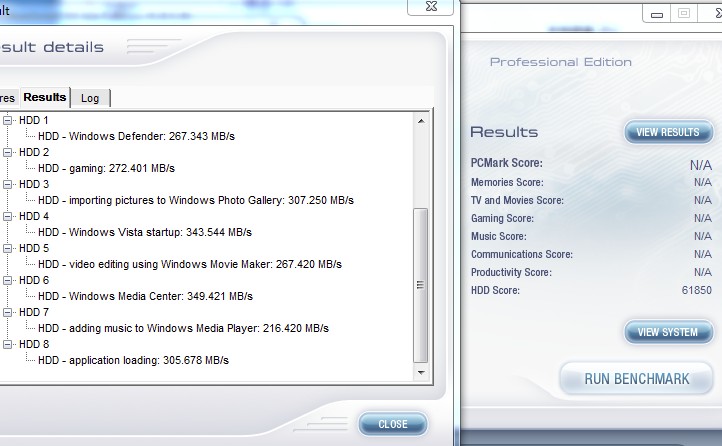Click the Professional Edition heading
This screenshot has height=446, width=722.
560,62
